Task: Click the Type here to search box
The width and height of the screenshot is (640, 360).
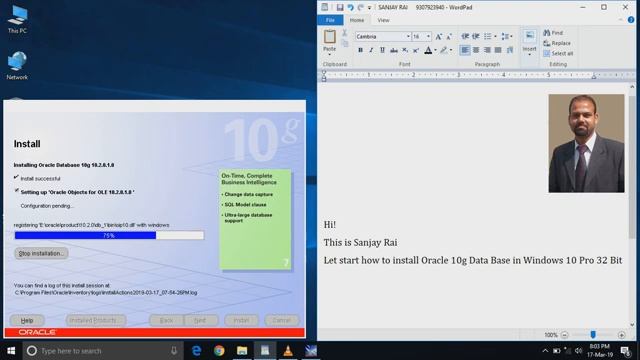Action: point(103,351)
